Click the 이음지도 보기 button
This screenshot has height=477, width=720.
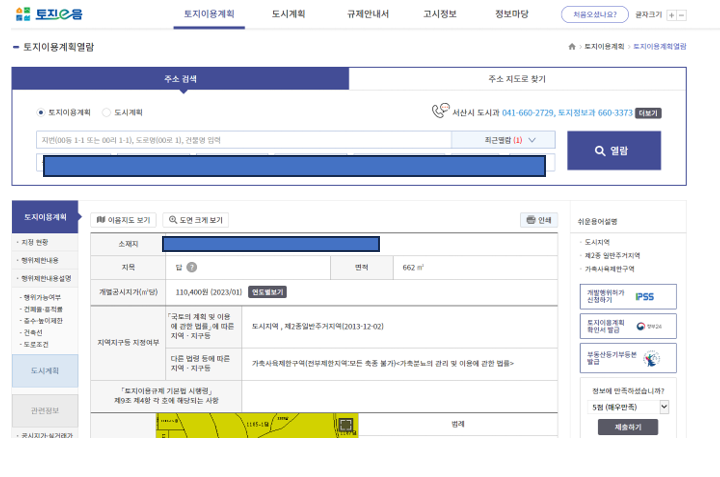(123, 220)
